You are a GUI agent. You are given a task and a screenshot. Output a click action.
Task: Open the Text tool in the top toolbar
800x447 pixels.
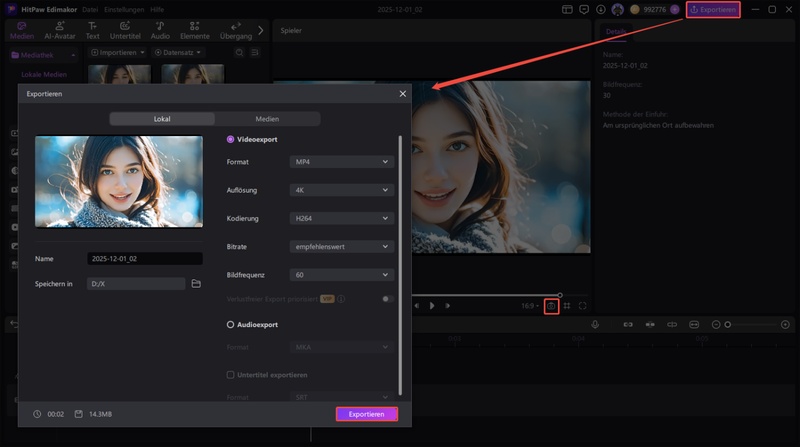[92, 30]
